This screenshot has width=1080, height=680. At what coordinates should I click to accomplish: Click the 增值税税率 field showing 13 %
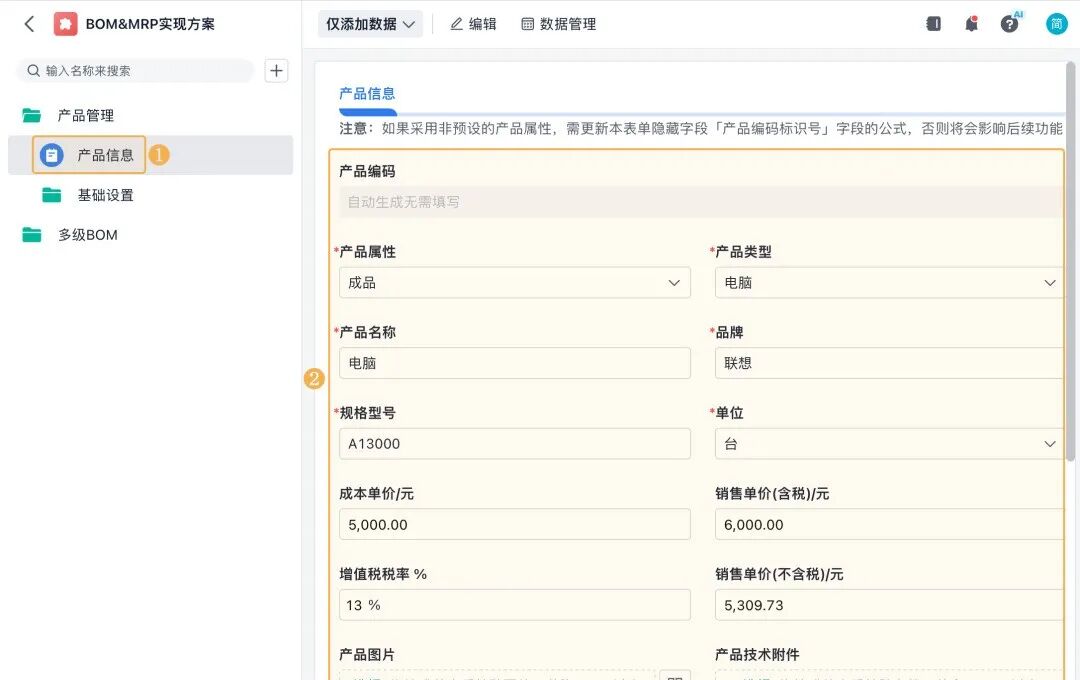(515, 605)
